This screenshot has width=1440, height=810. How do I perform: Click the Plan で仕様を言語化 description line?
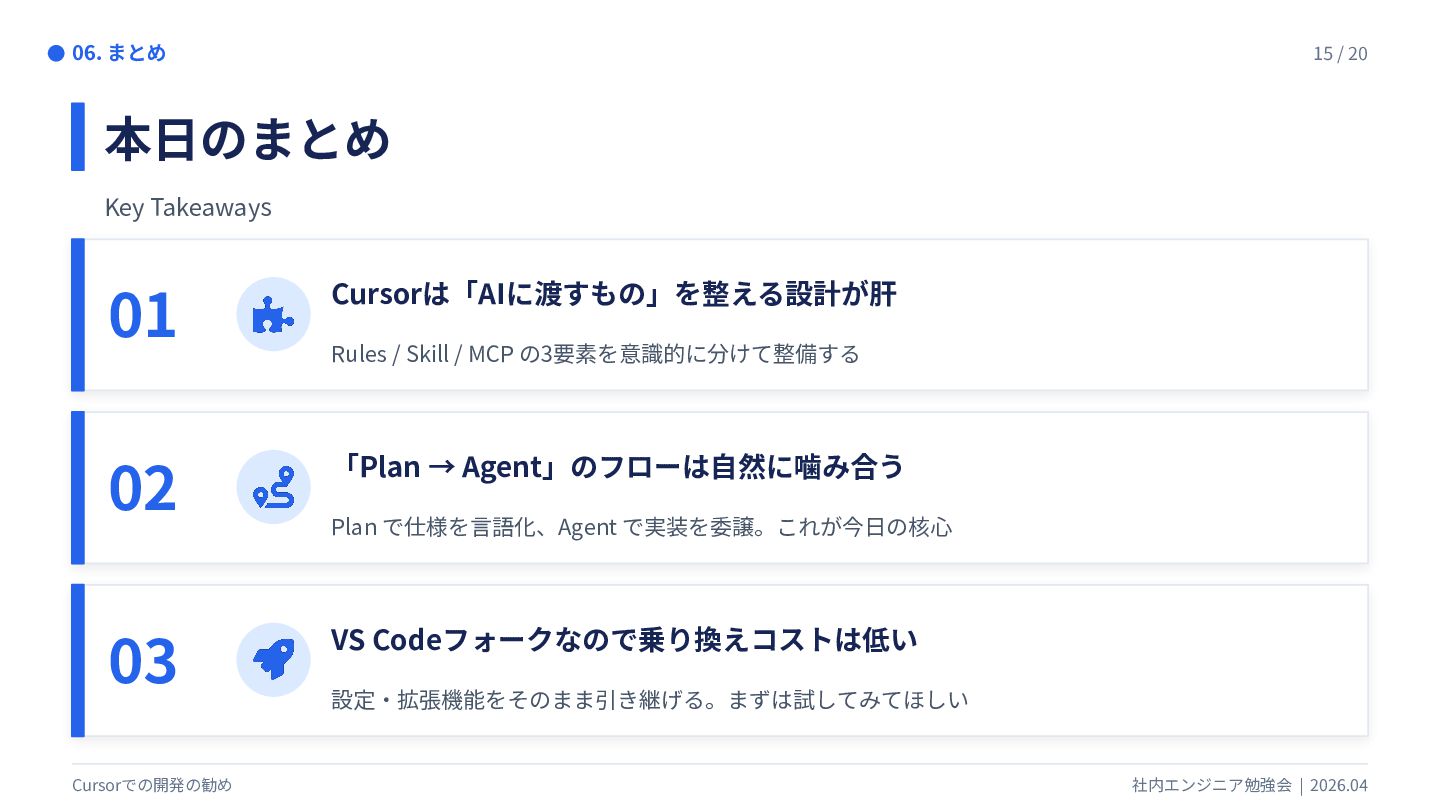coord(642,527)
